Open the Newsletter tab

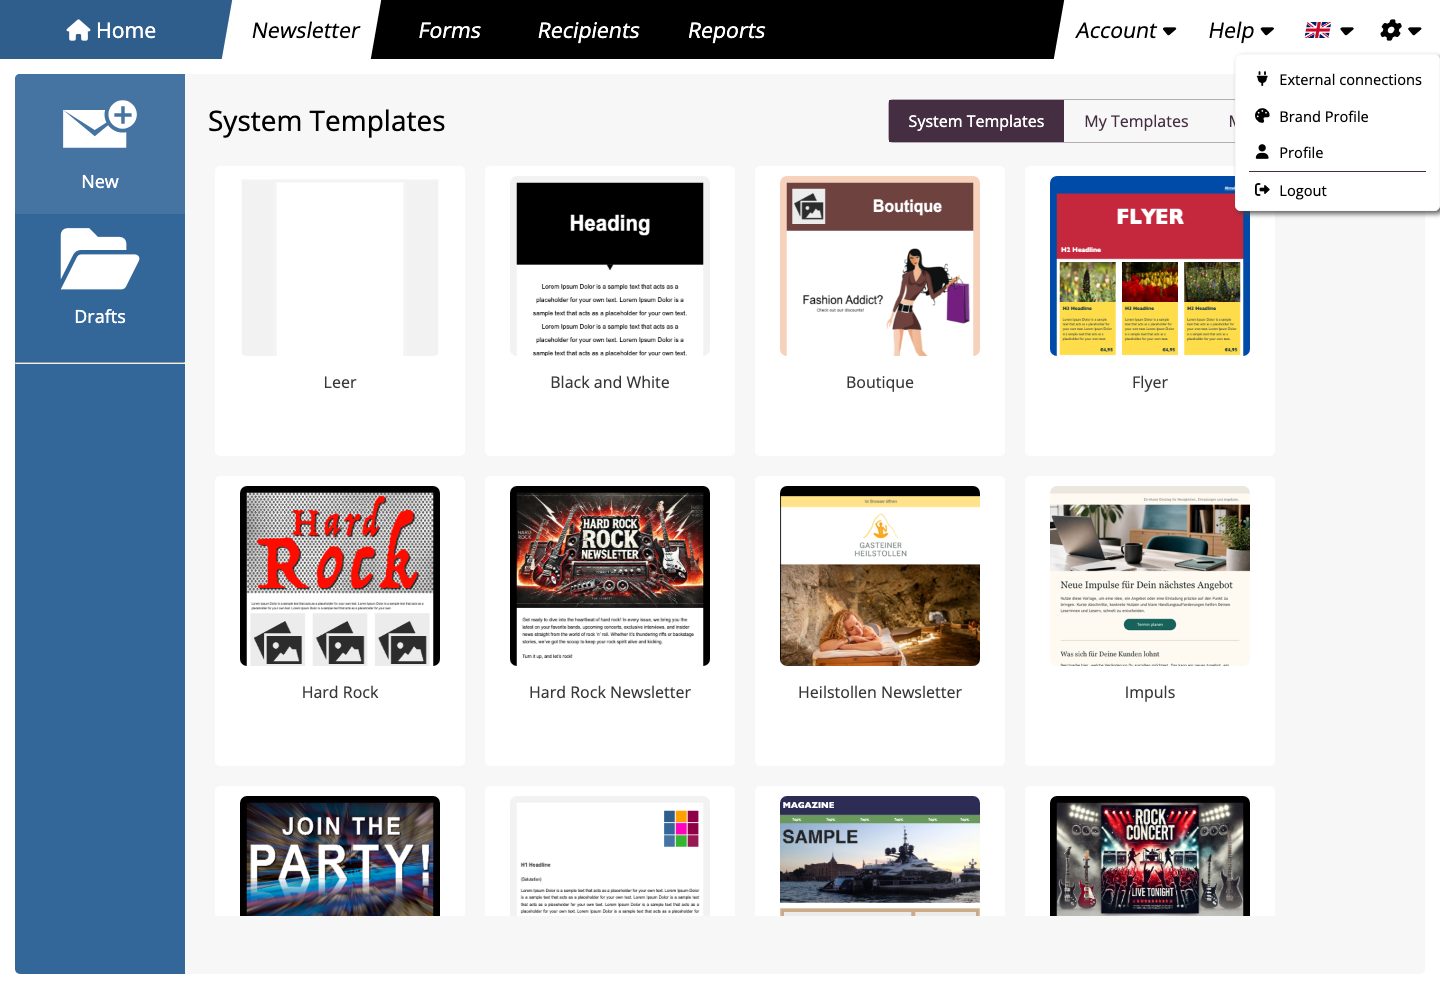pos(305,30)
